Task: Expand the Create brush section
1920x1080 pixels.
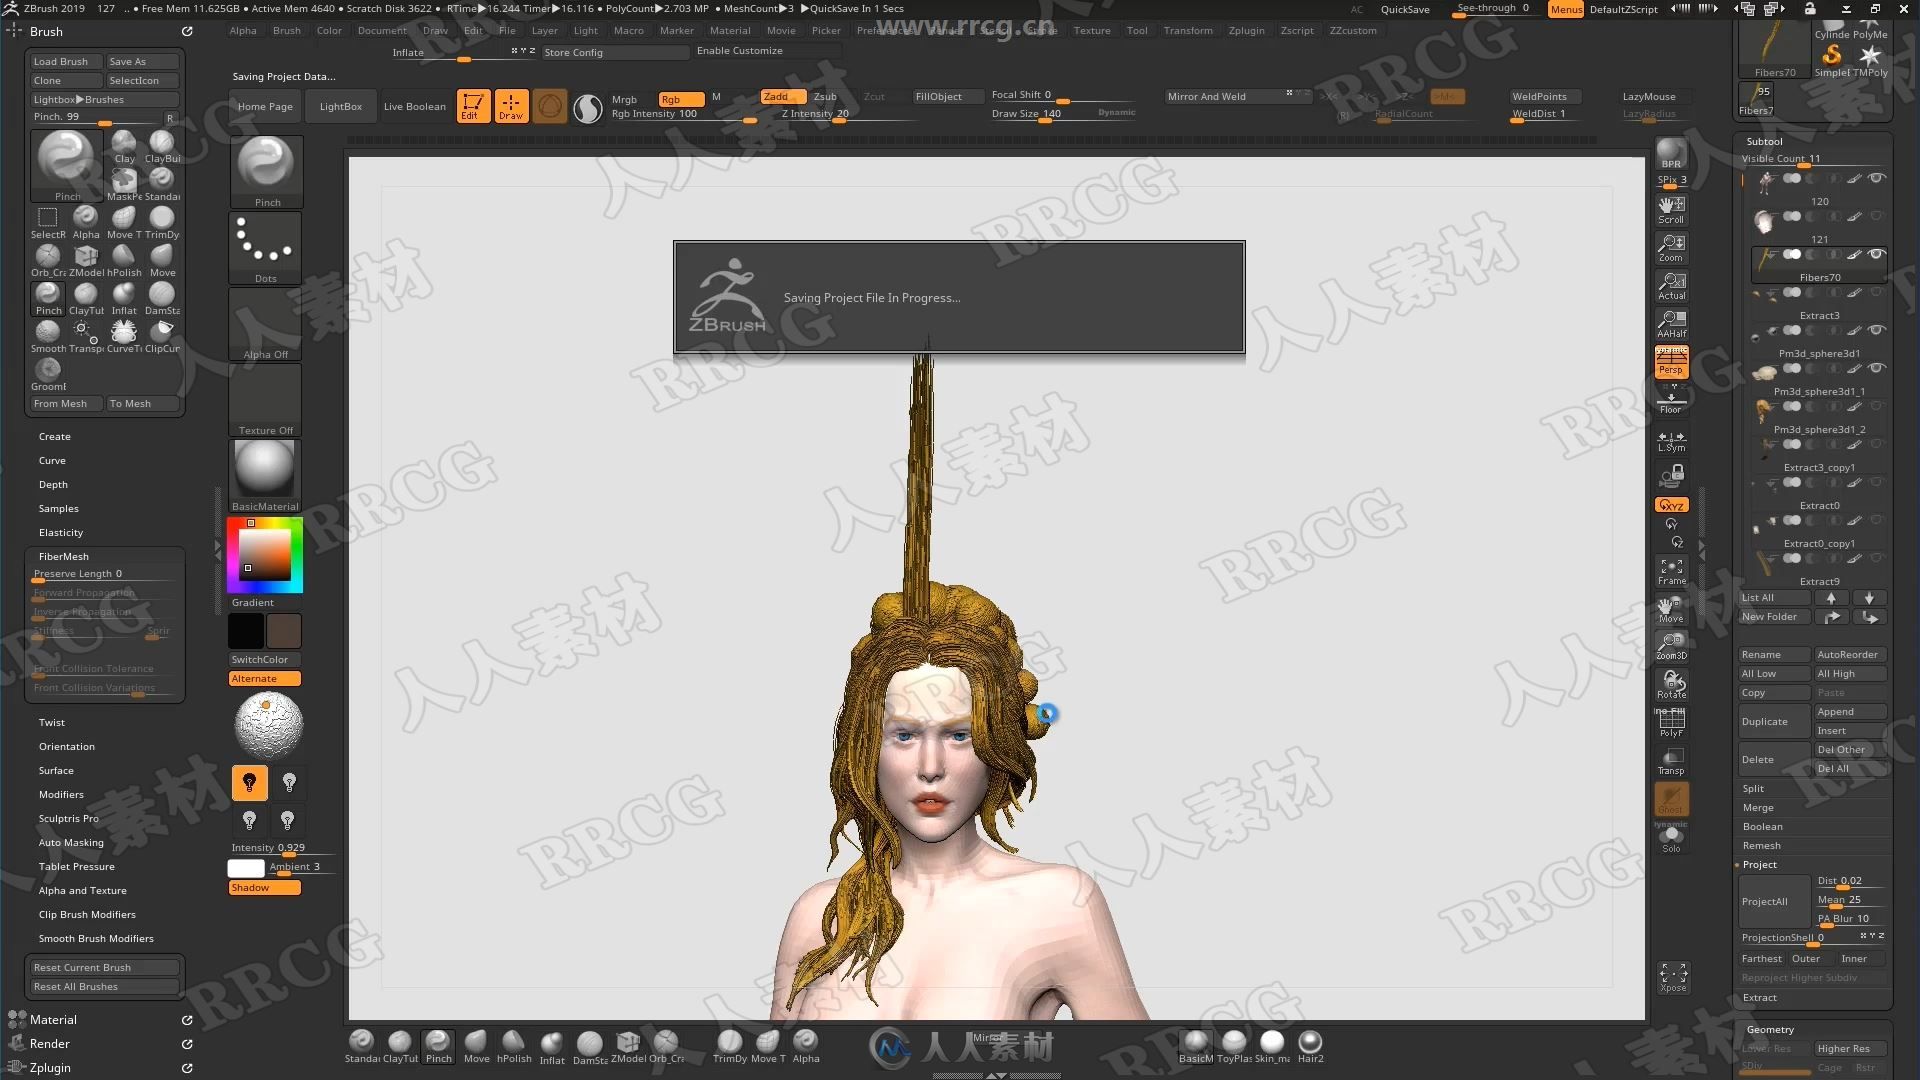Action: click(x=54, y=436)
